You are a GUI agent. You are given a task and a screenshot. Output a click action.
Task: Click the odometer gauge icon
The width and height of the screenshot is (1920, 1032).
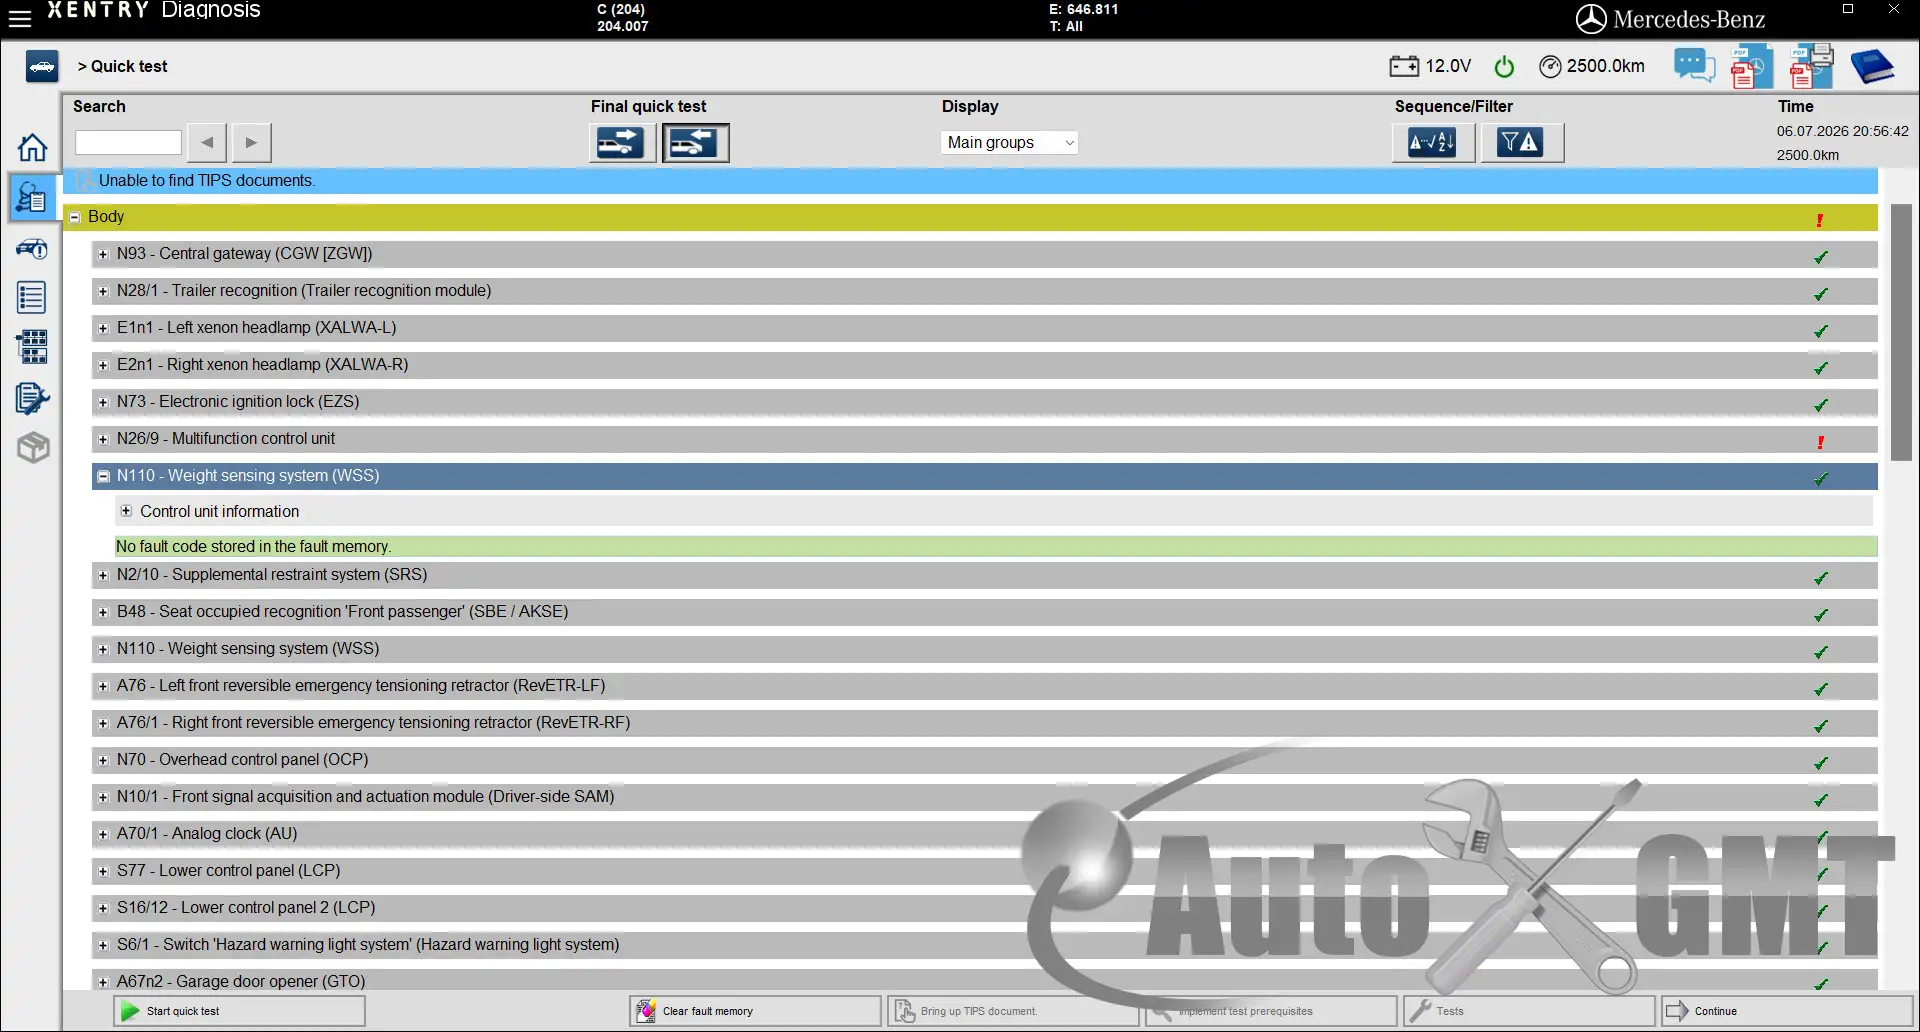click(x=1550, y=66)
